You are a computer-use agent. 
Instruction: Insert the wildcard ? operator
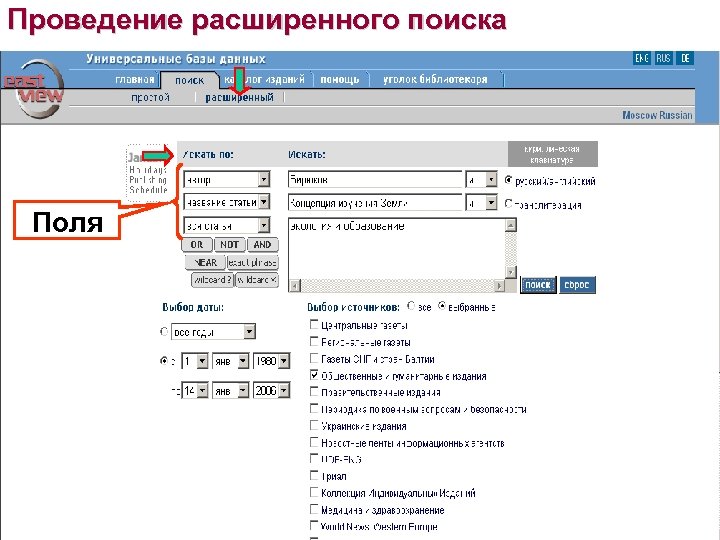pyautogui.click(x=212, y=280)
